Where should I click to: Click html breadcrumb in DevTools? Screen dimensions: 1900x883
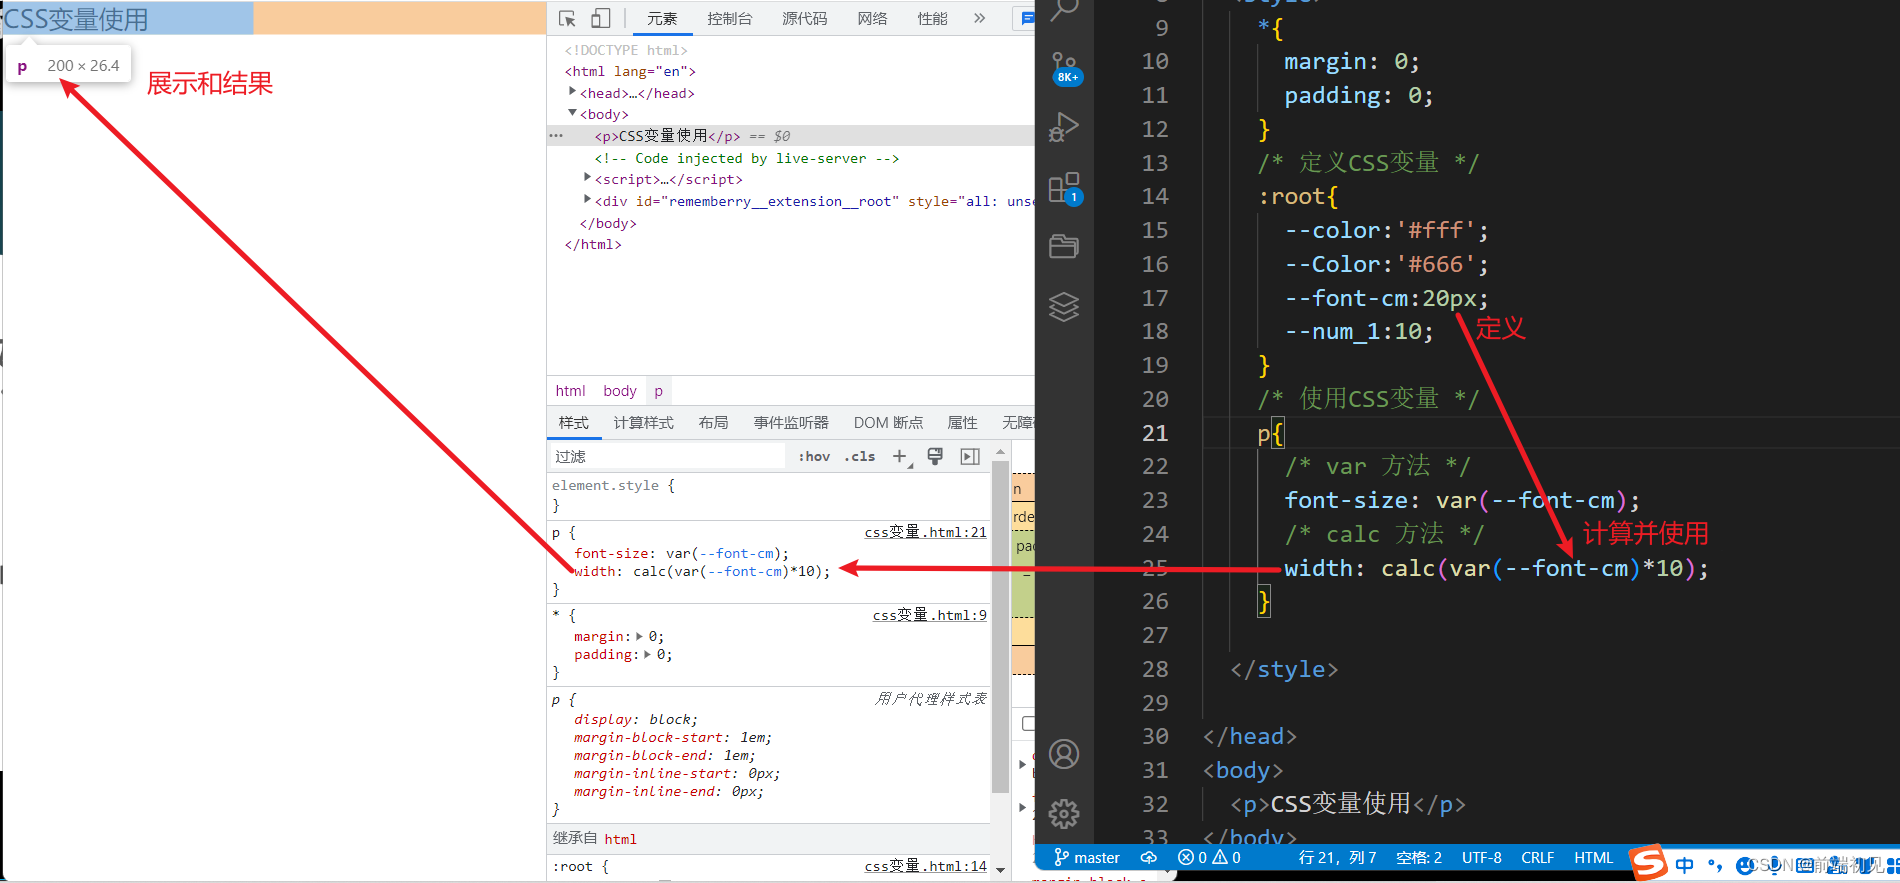570,391
